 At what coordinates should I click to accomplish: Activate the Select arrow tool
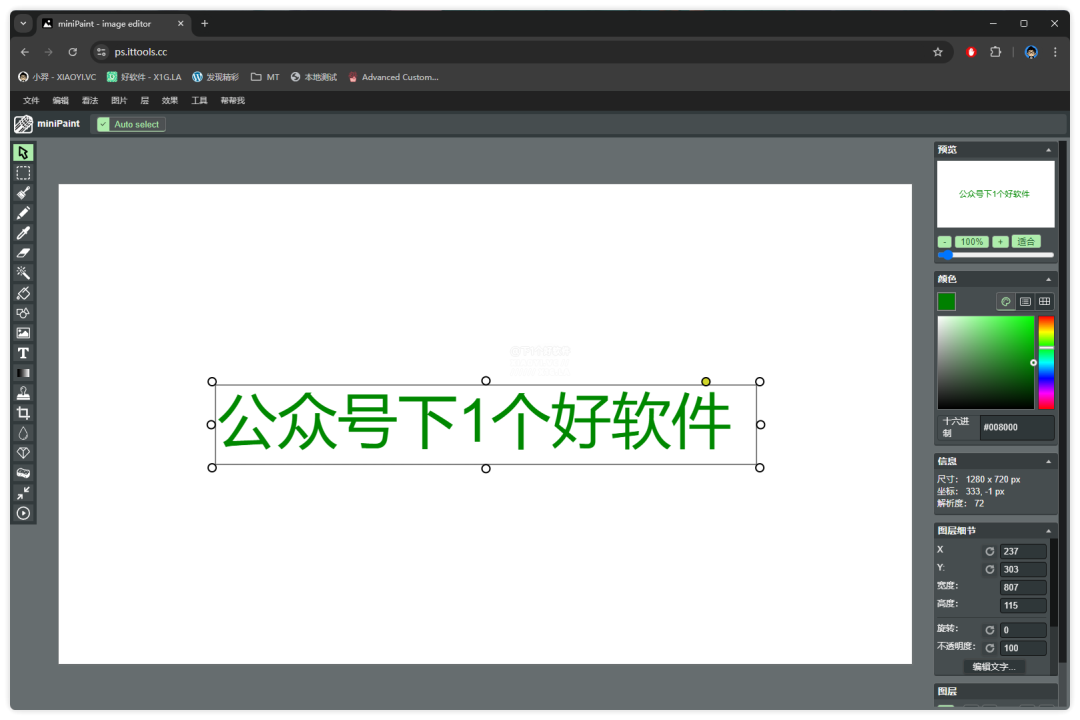click(23, 152)
